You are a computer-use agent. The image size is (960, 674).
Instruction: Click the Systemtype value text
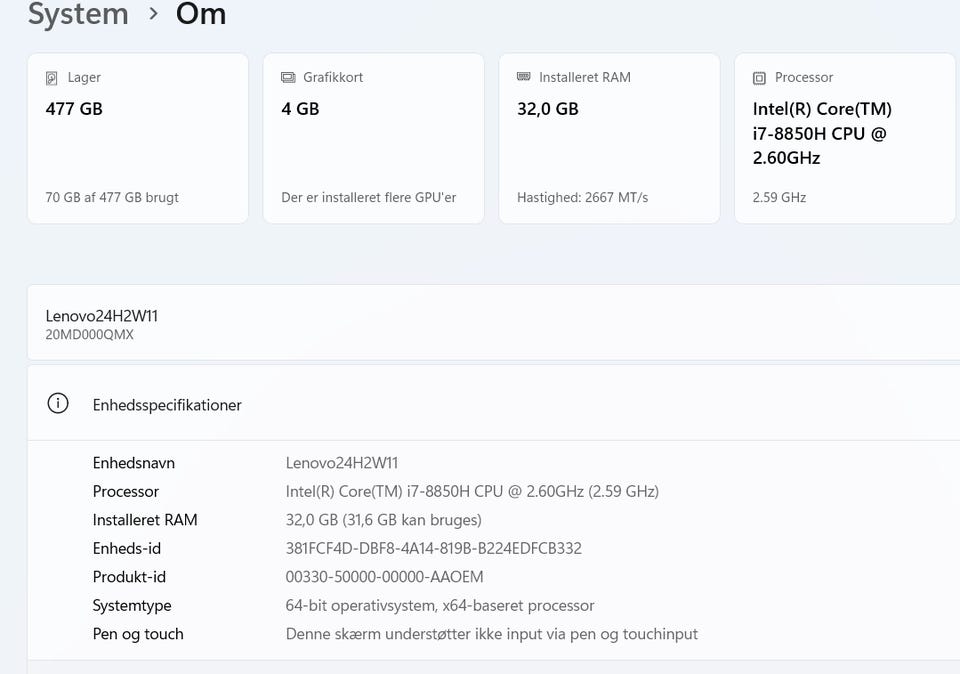pyautogui.click(x=440, y=605)
